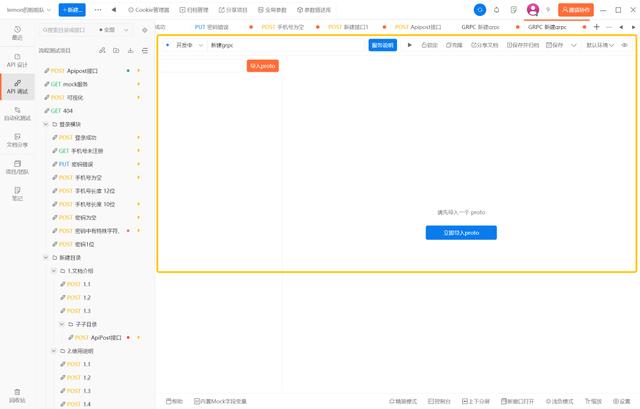Open 自动化测试 in the sidebar
The height and width of the screenshot is (409, 640).
click(x=17, y=113)
